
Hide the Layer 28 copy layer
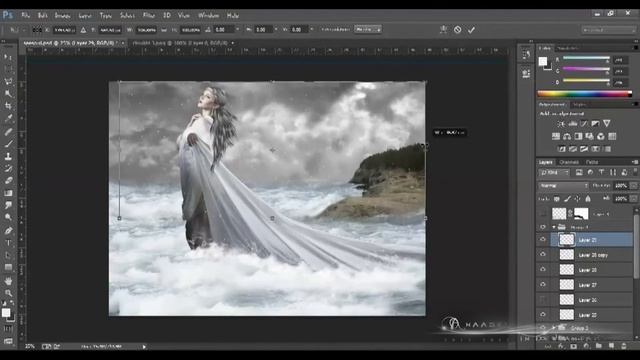pyautogui.click(x=543, y=254)
